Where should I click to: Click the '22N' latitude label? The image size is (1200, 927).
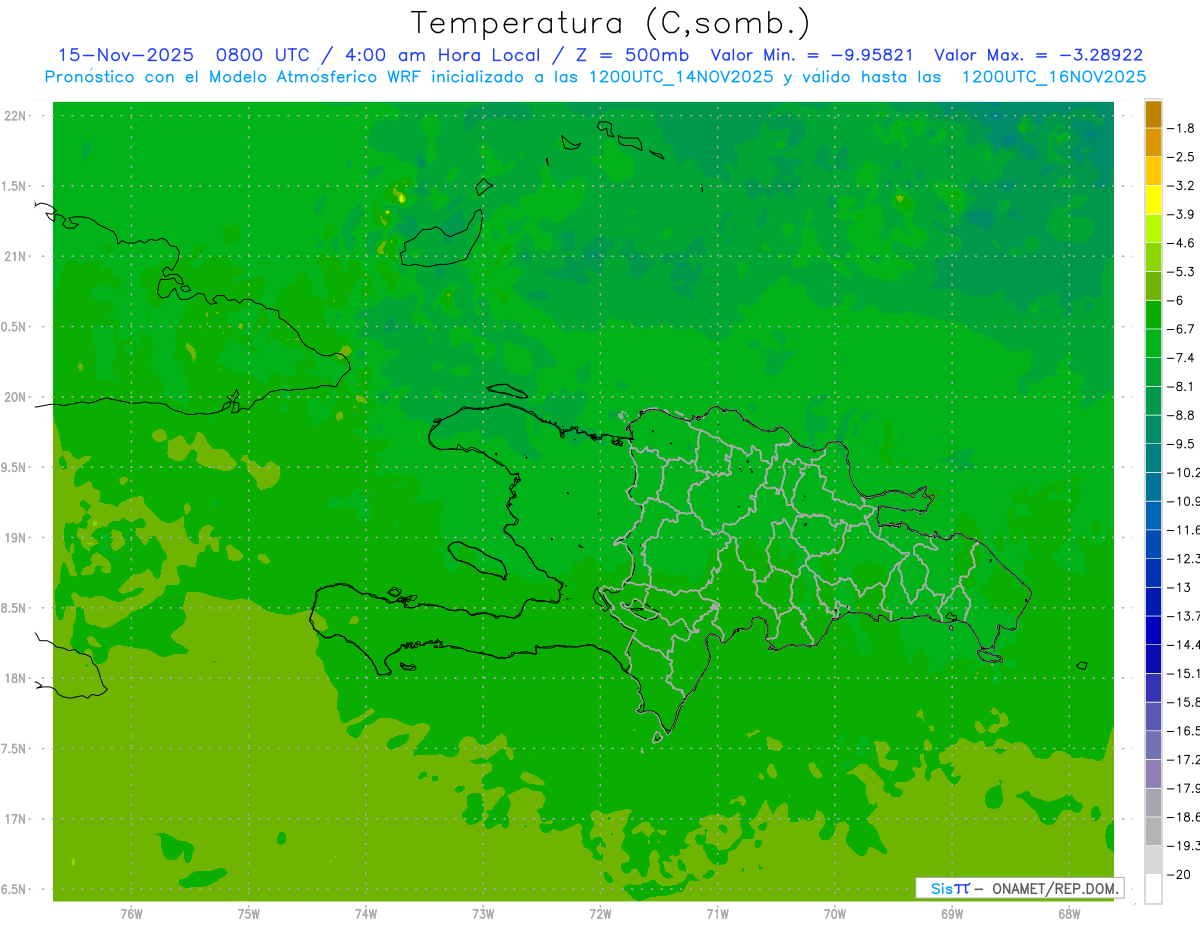tap(15, 116)
